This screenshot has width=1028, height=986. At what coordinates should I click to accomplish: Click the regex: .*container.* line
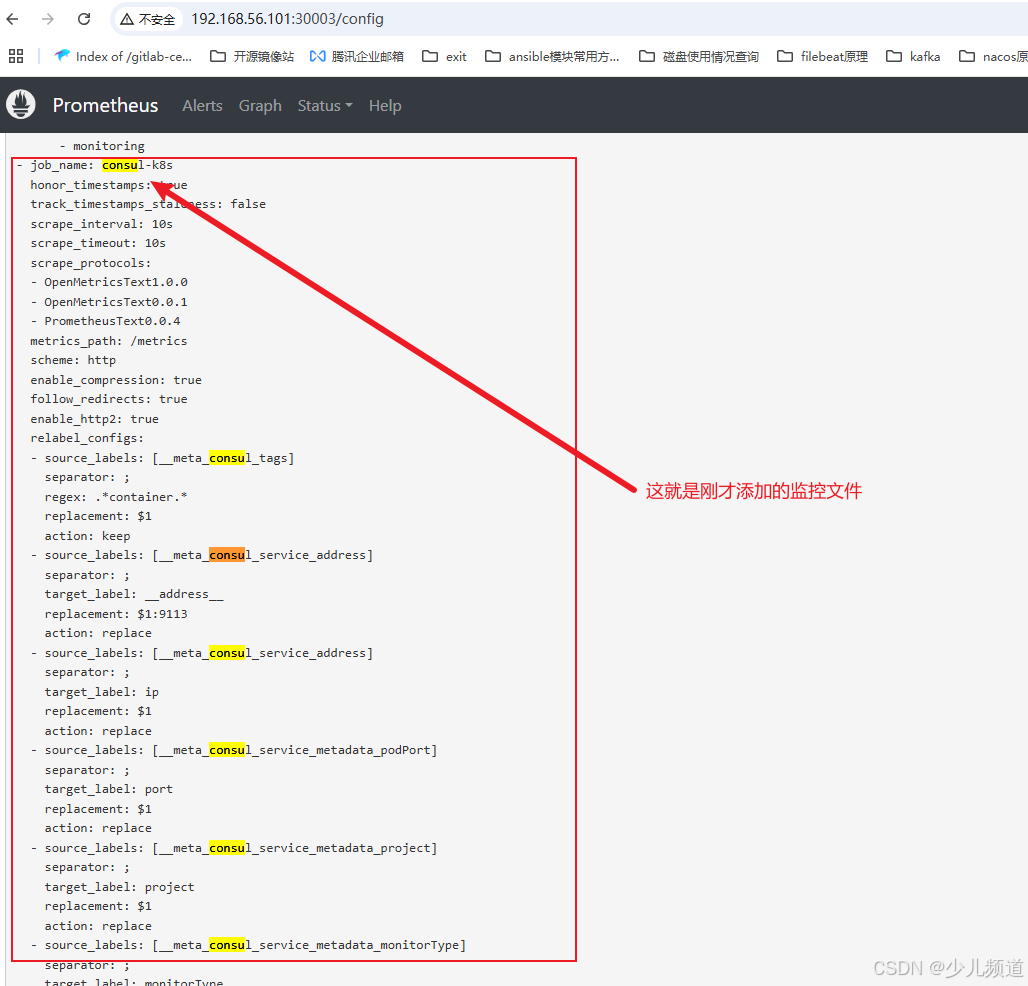coord(116,497)
